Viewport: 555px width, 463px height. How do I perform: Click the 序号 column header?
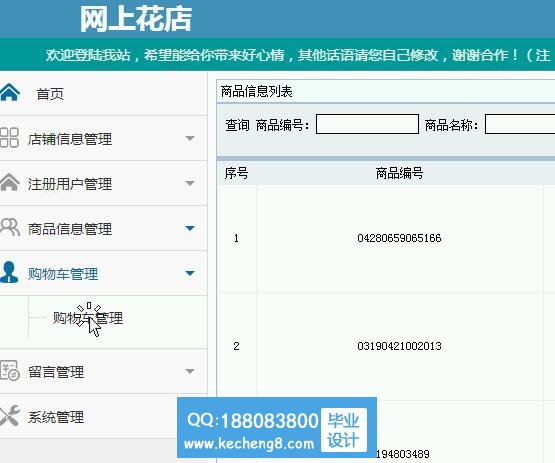[x=236, y=173]
